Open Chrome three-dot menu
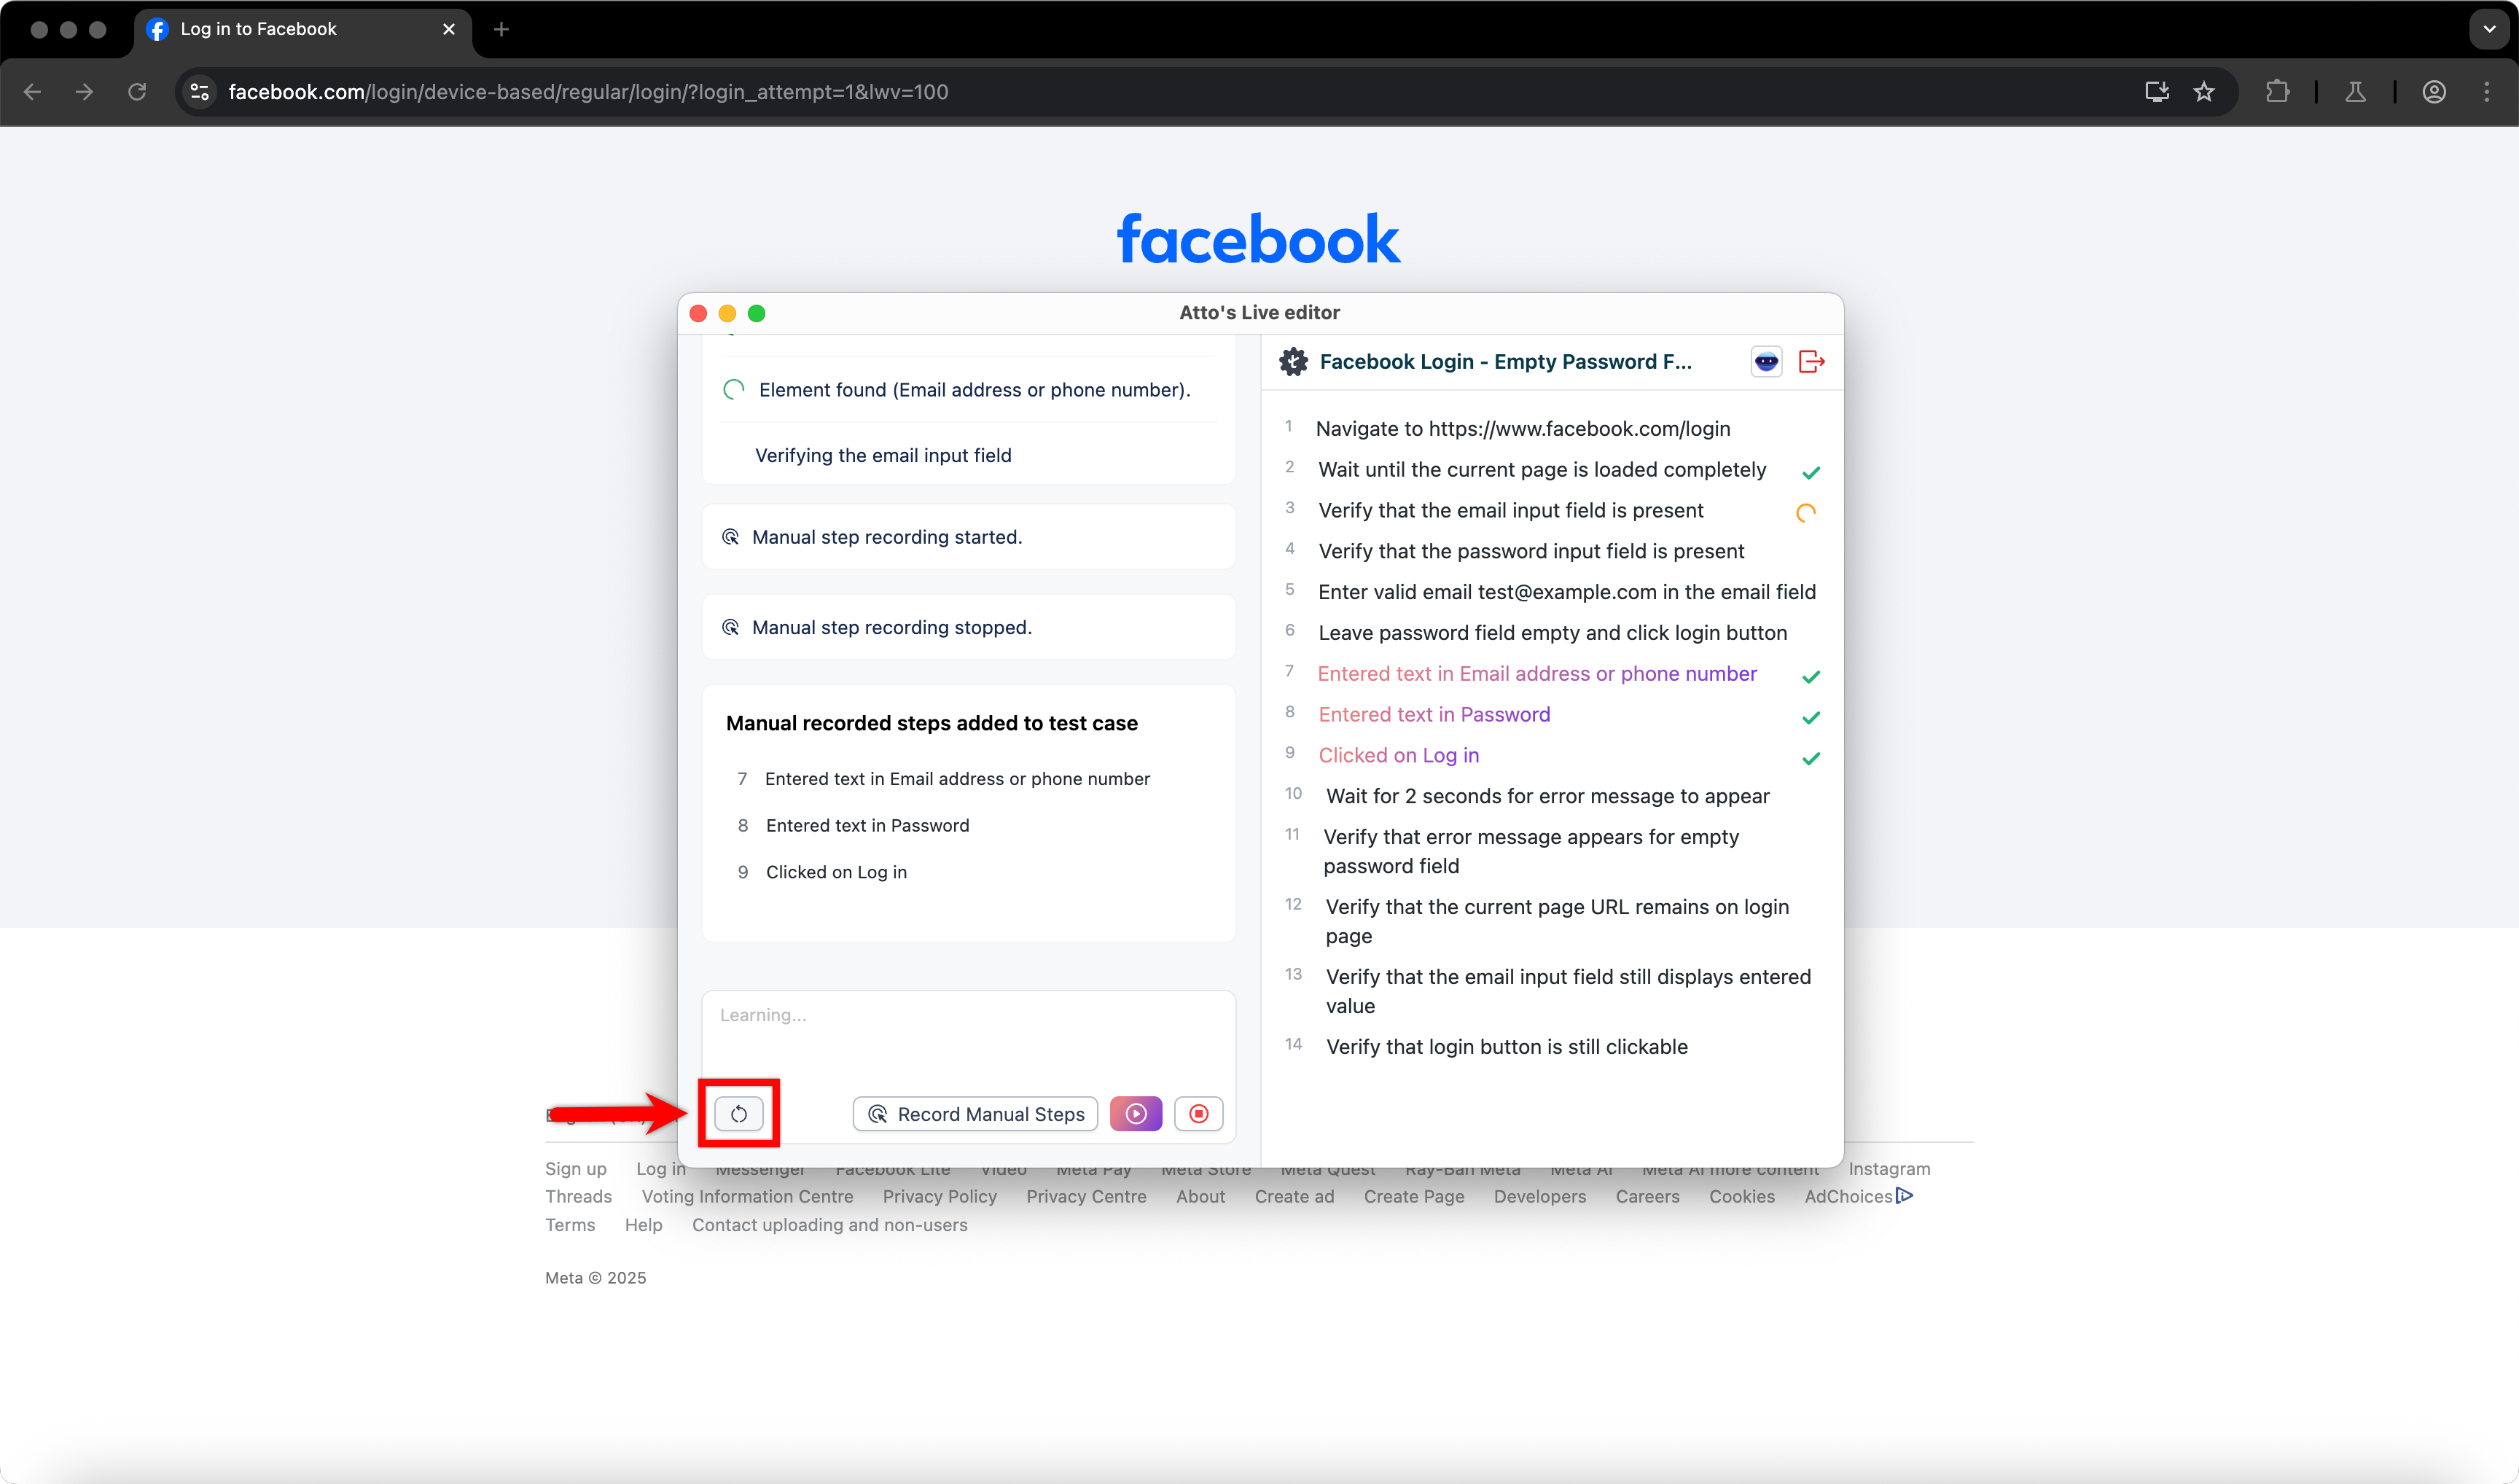Viewport: 2519px width, 1484px height. (2487, 92)
